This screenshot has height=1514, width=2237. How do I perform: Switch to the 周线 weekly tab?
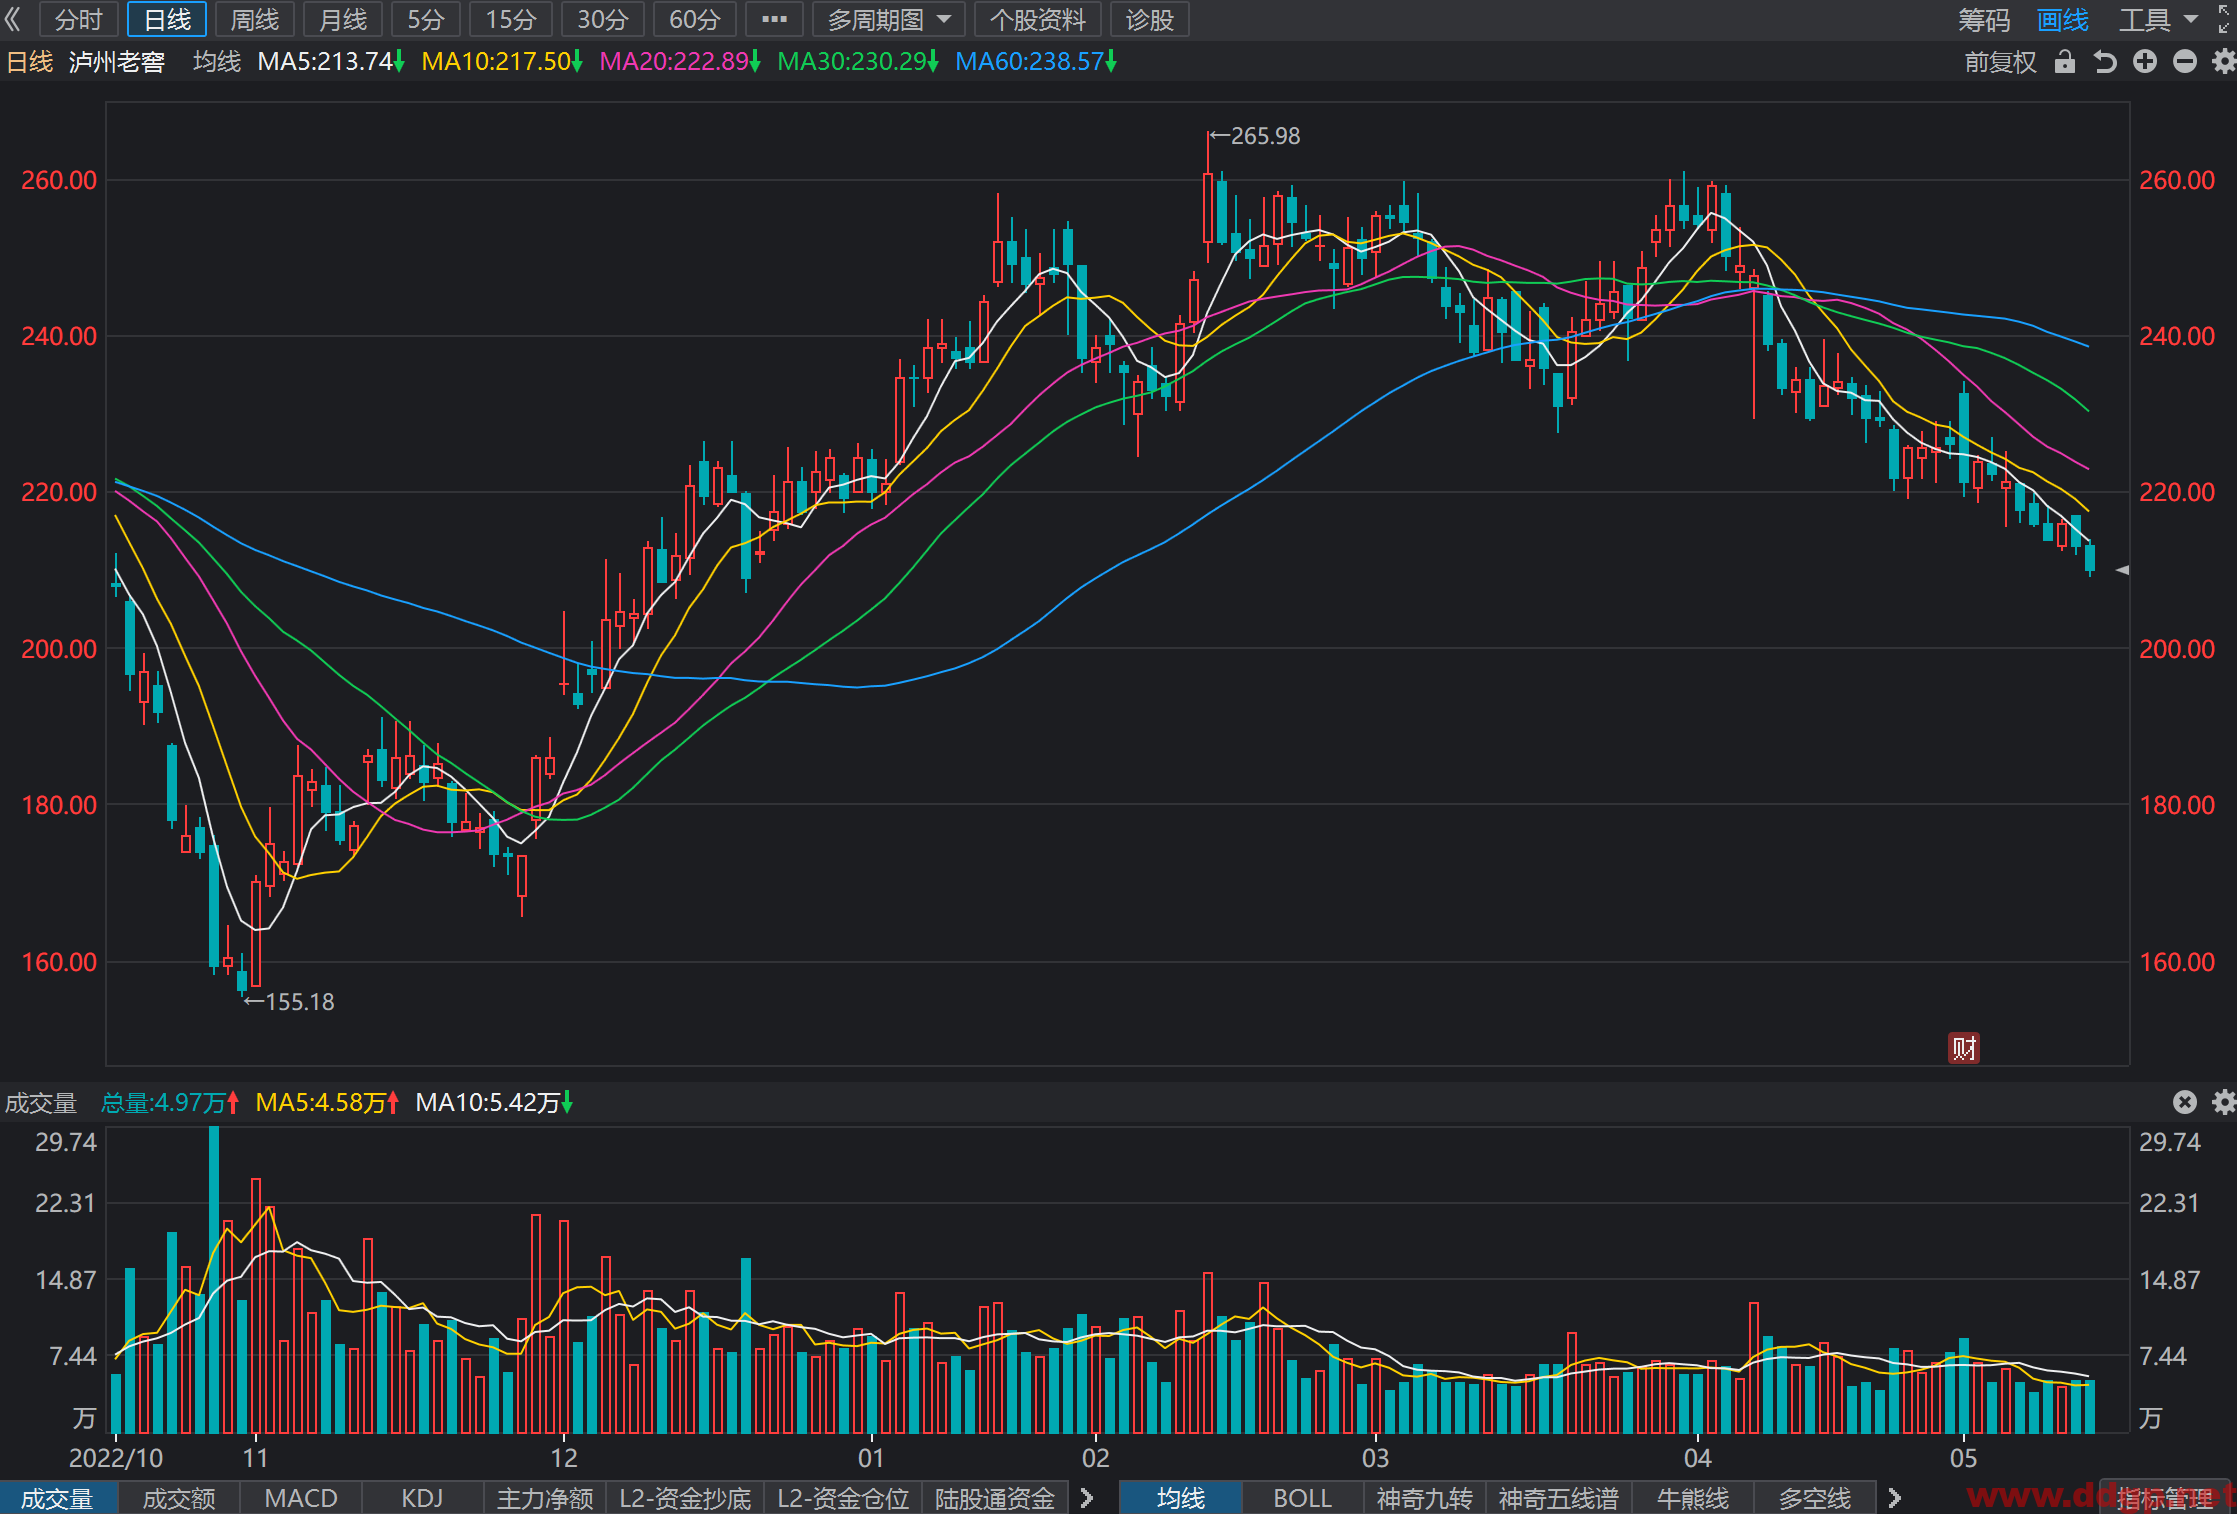(x=255, y=20)
